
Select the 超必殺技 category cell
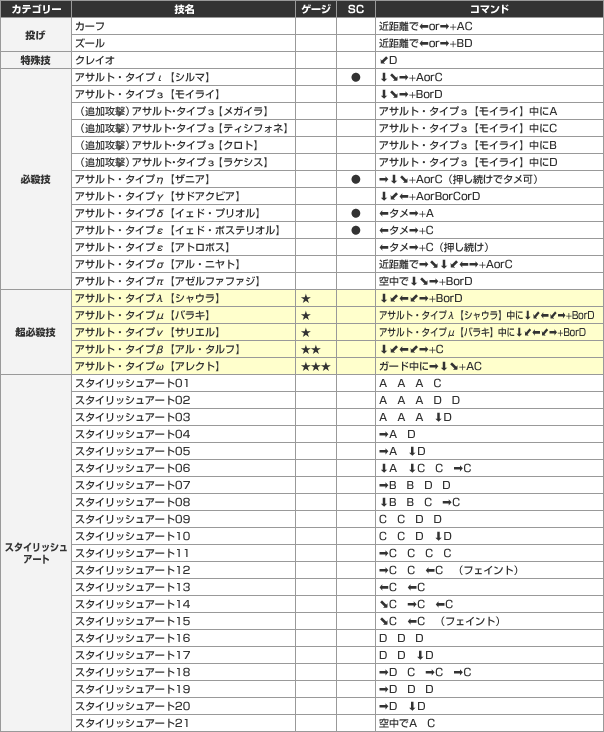pos(36,332)
